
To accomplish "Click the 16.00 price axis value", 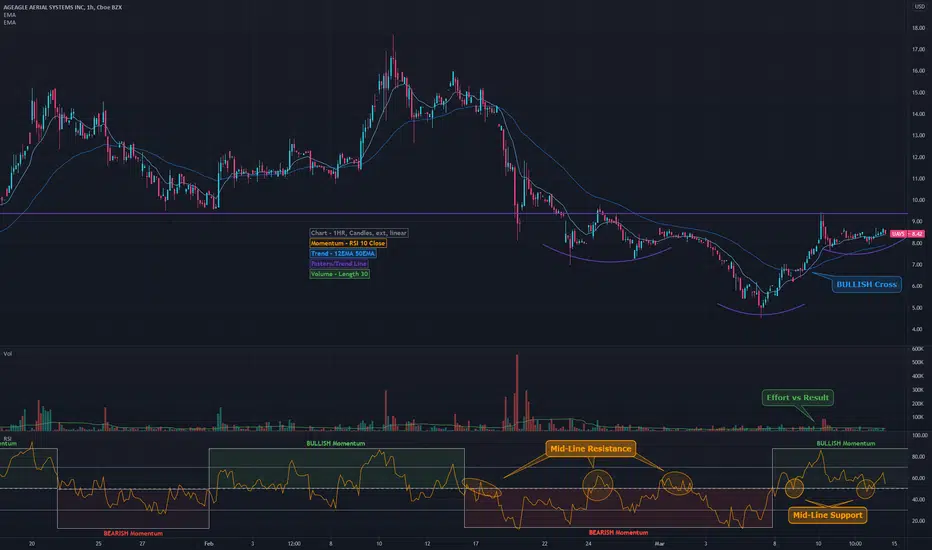I will [918, 71].
